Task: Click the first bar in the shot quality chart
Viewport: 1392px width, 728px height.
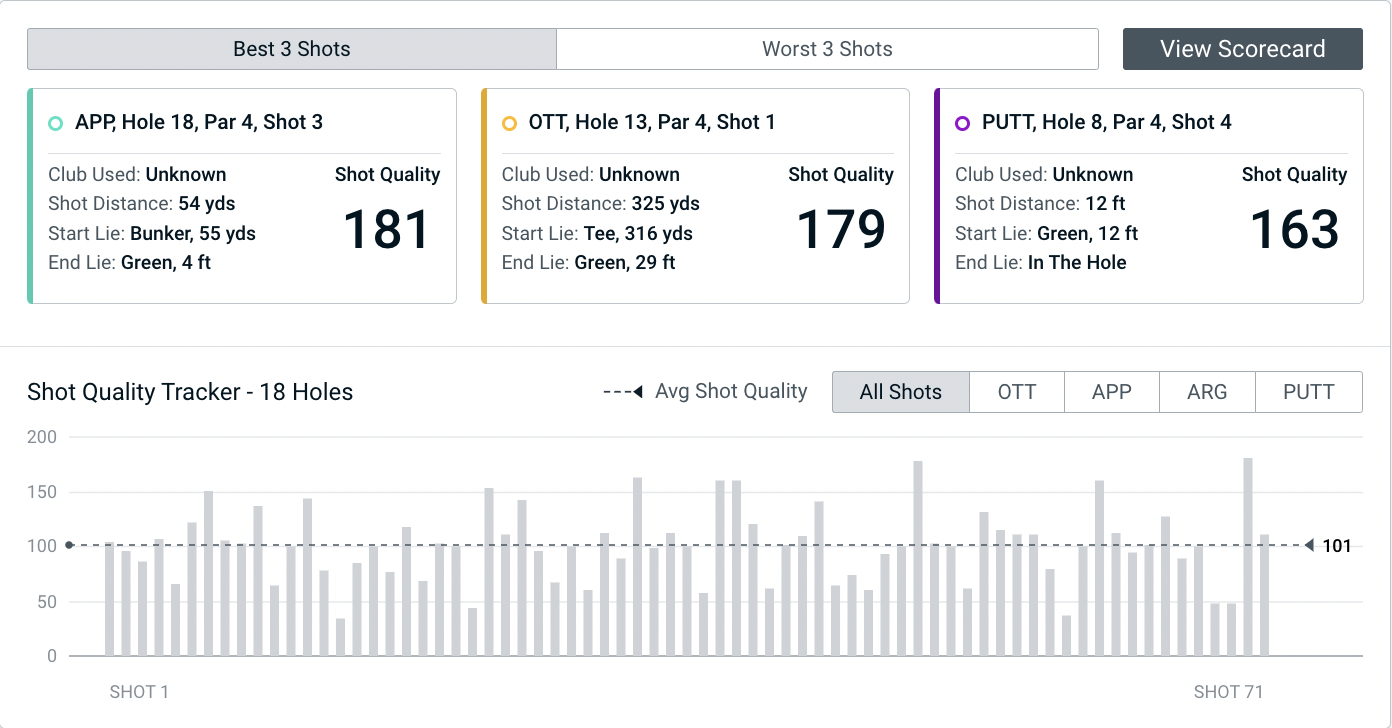Action: click(x=109, y=600)
